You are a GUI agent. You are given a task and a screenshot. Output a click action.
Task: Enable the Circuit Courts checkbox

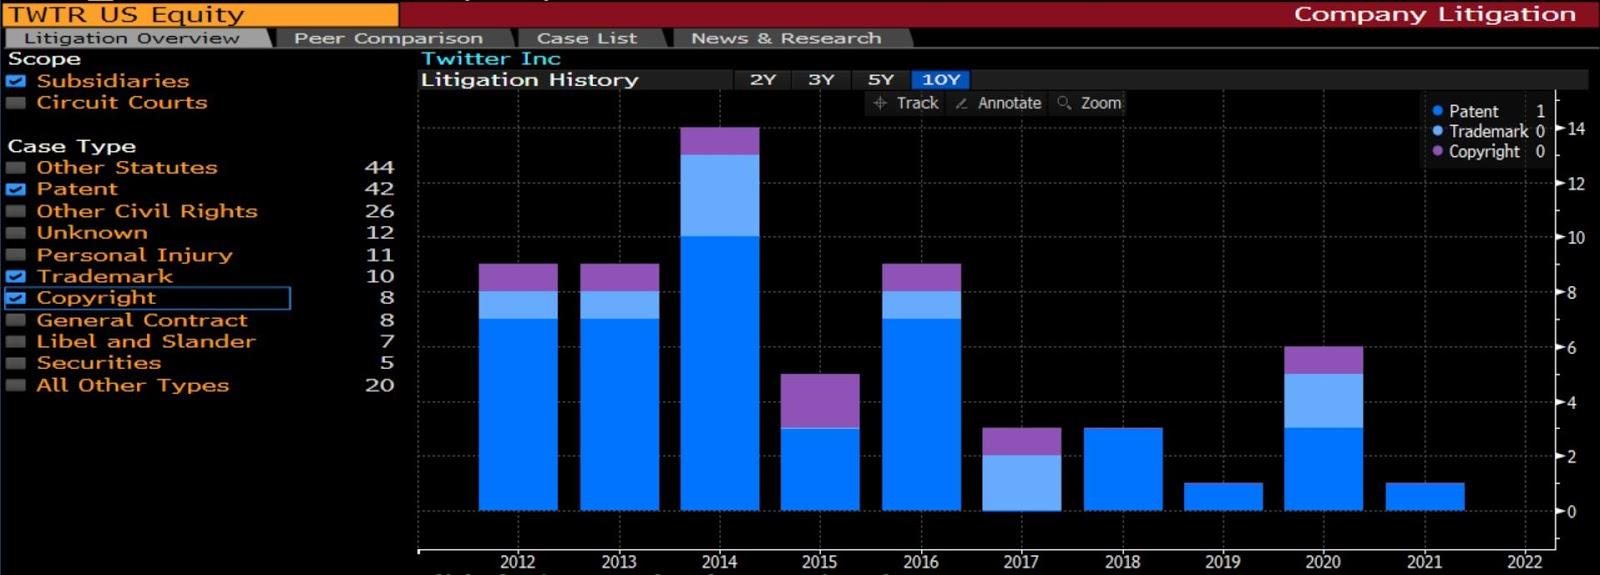click(x=16, y=103)
